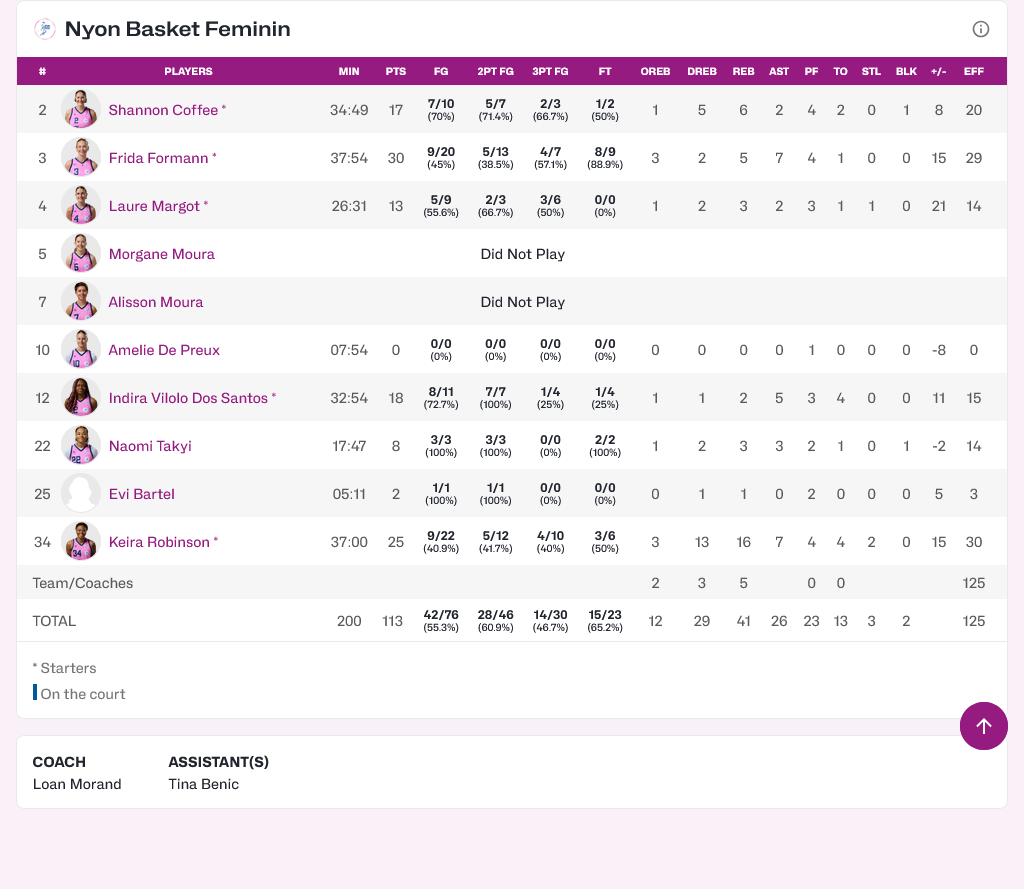Open Shannon Coffee's player photo
This screenshot has width=1024, height=889.
click(81, 110)
